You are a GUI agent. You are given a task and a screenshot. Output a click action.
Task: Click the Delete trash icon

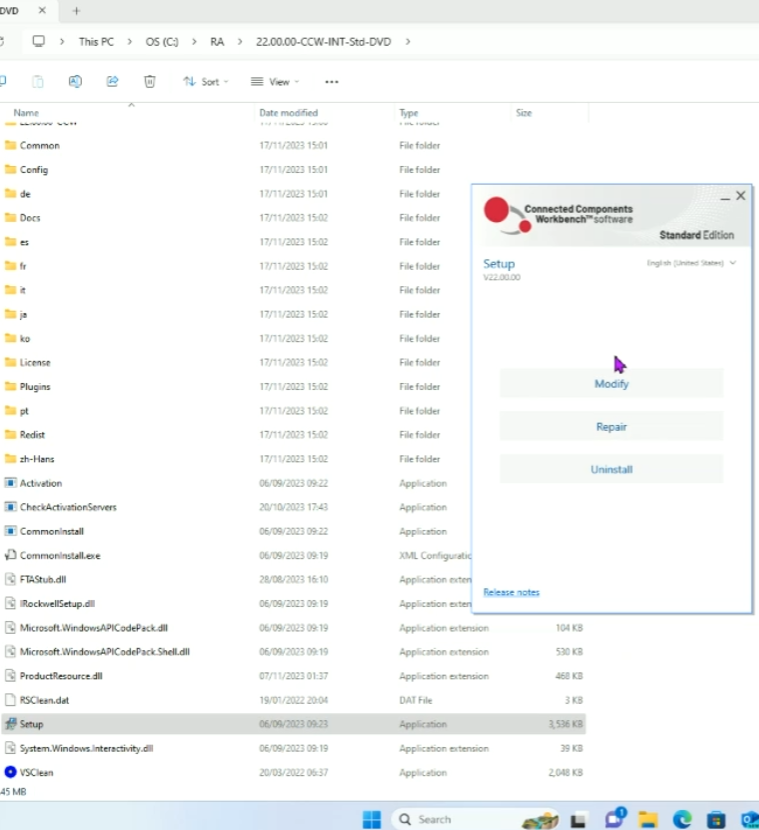150,82
